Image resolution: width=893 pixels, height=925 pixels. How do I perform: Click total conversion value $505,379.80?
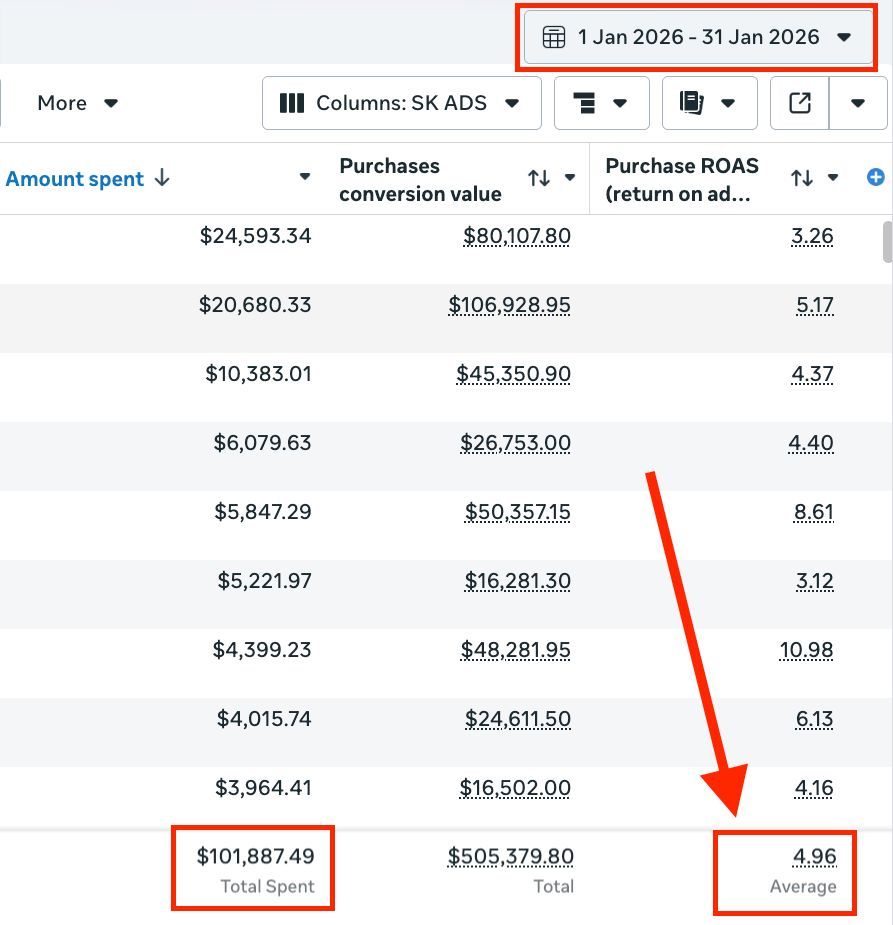coord(510,857)
